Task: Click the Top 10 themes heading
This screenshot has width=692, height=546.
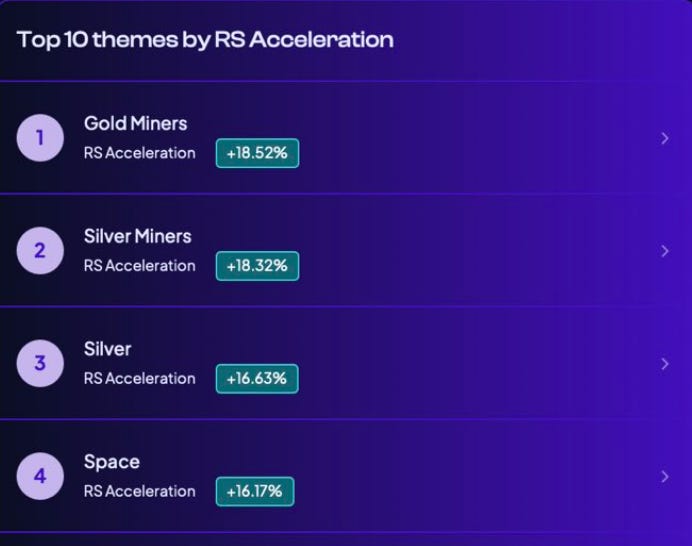Action: click(205, 40)
